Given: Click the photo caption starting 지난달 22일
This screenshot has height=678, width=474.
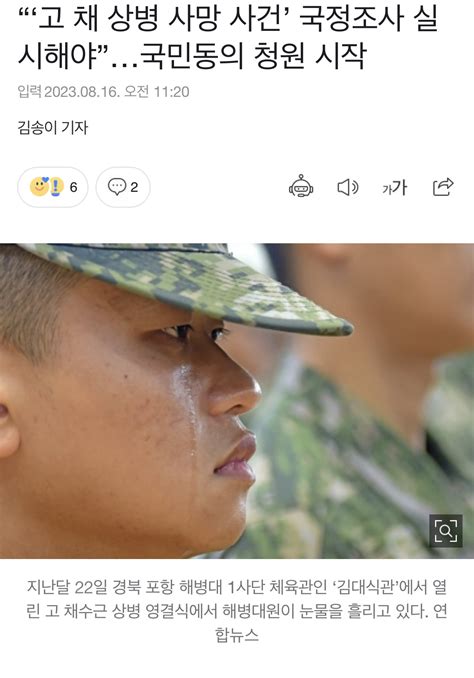Looking at the screenshot, I should click(x=237, y=611).
